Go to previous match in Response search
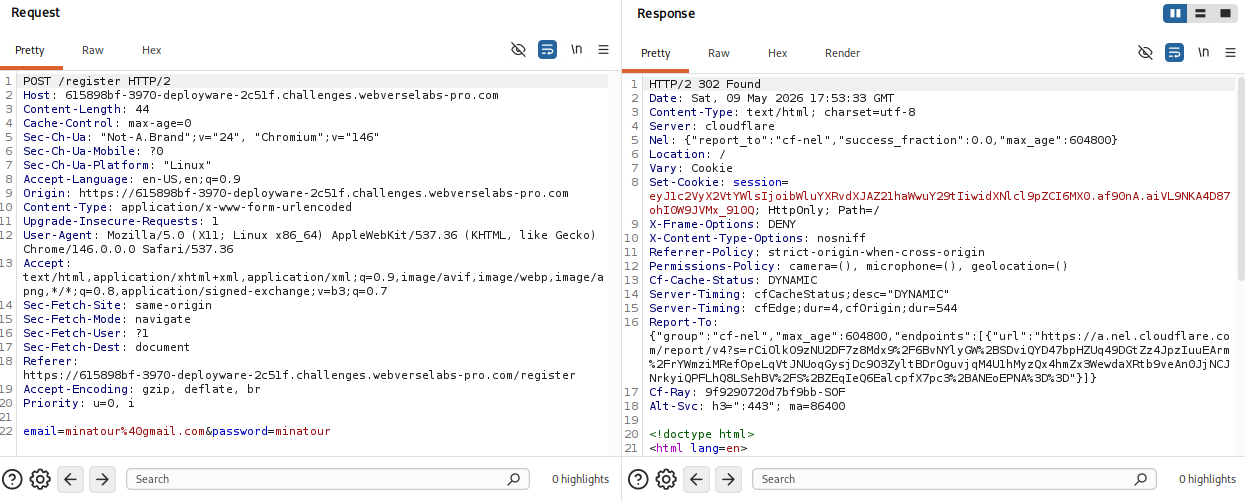This screenshot has width=1245, height=501. pos(696,479)
